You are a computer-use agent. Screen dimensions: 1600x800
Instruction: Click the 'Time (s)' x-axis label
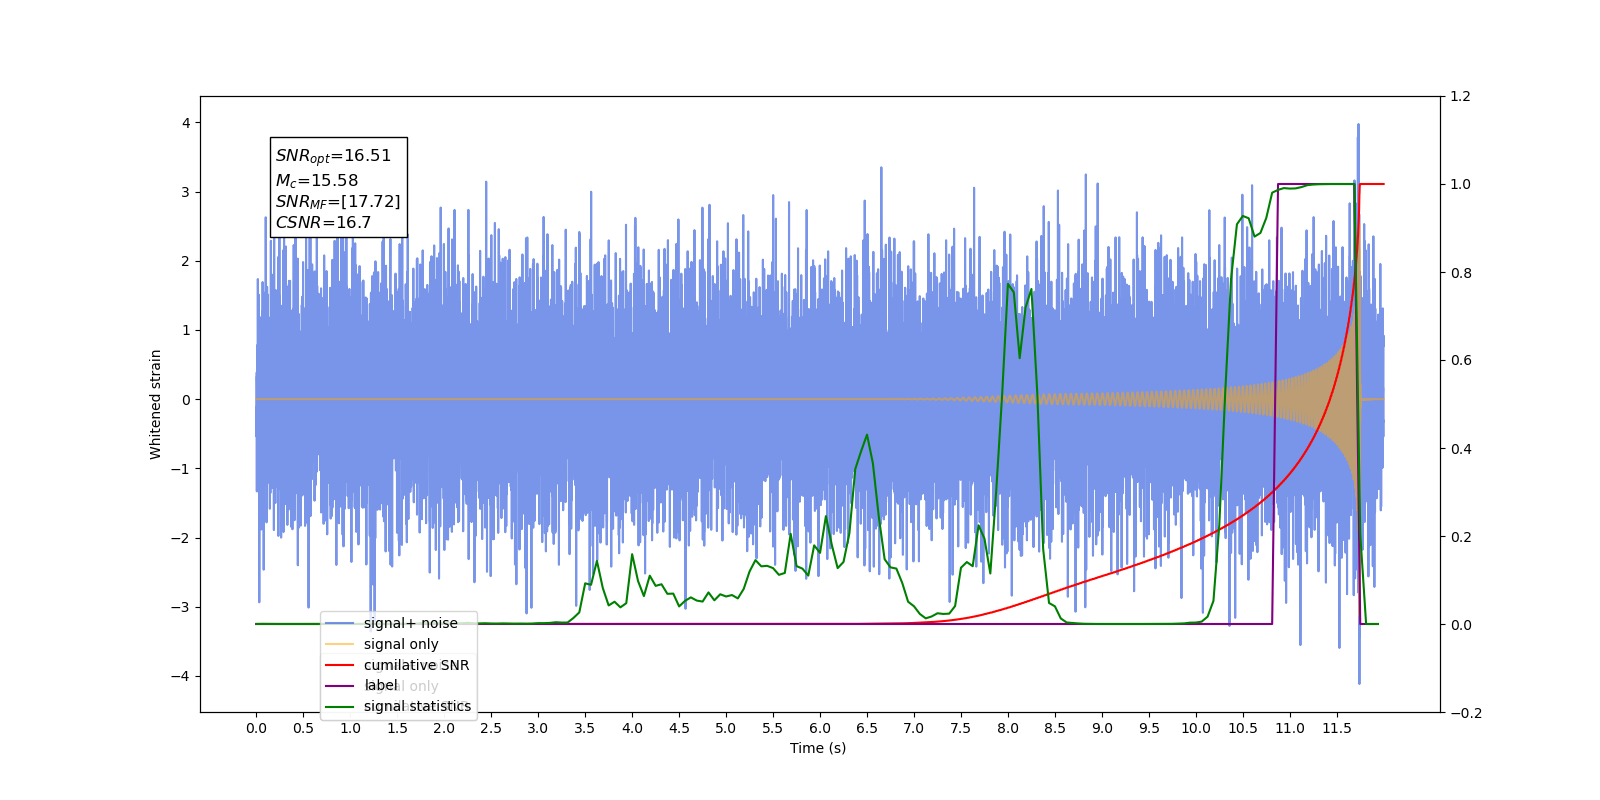818,748
